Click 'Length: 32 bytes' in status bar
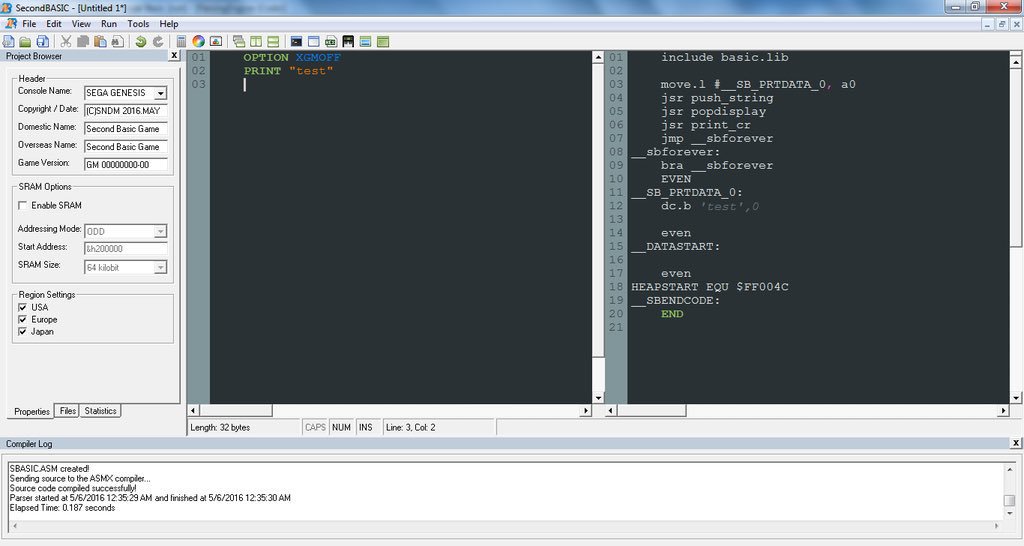 [x=220, y=428]
